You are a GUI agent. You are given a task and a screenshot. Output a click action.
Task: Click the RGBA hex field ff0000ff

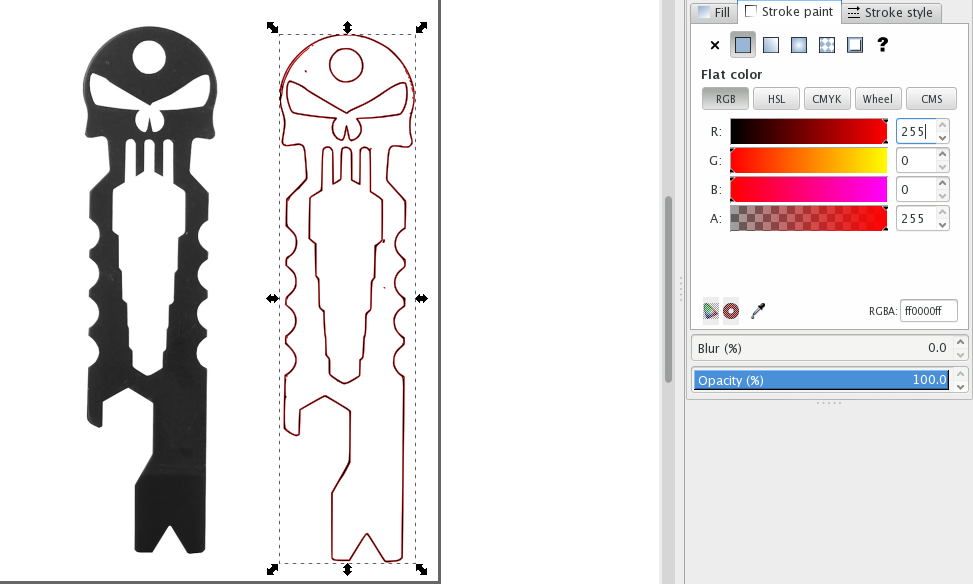pos(928,311)
